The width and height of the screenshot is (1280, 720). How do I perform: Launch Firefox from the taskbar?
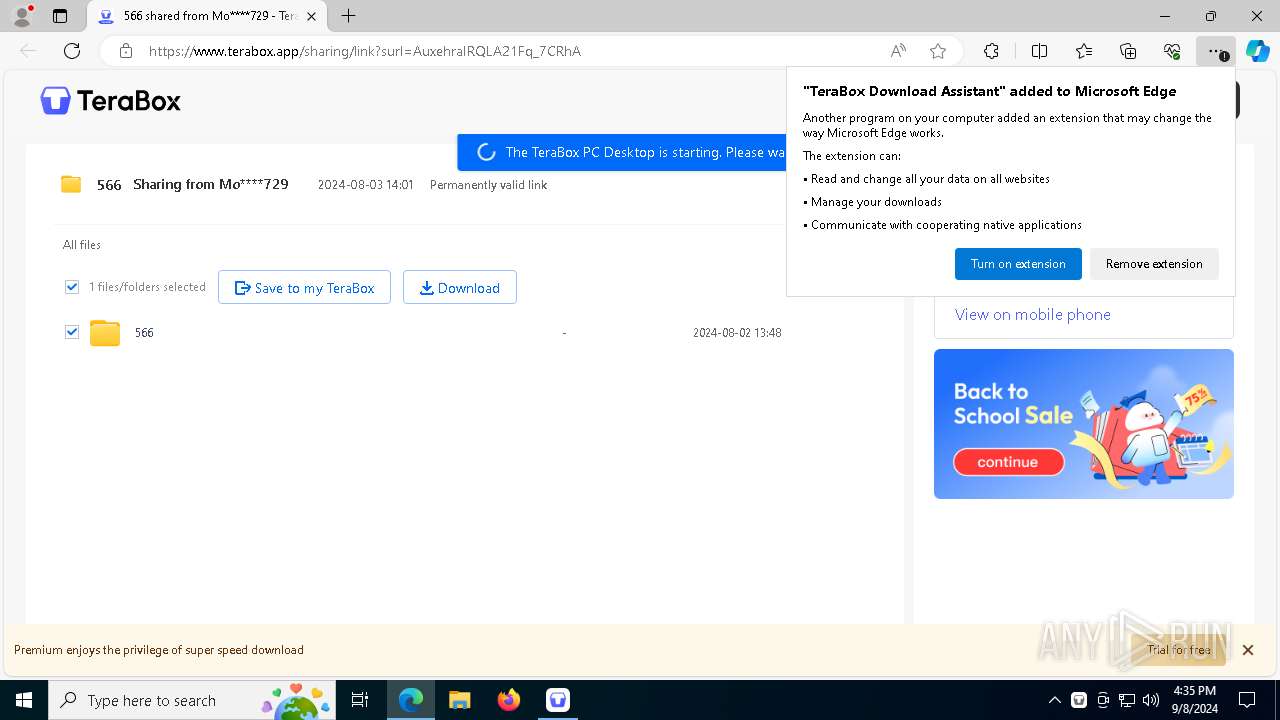click(508, 700)
